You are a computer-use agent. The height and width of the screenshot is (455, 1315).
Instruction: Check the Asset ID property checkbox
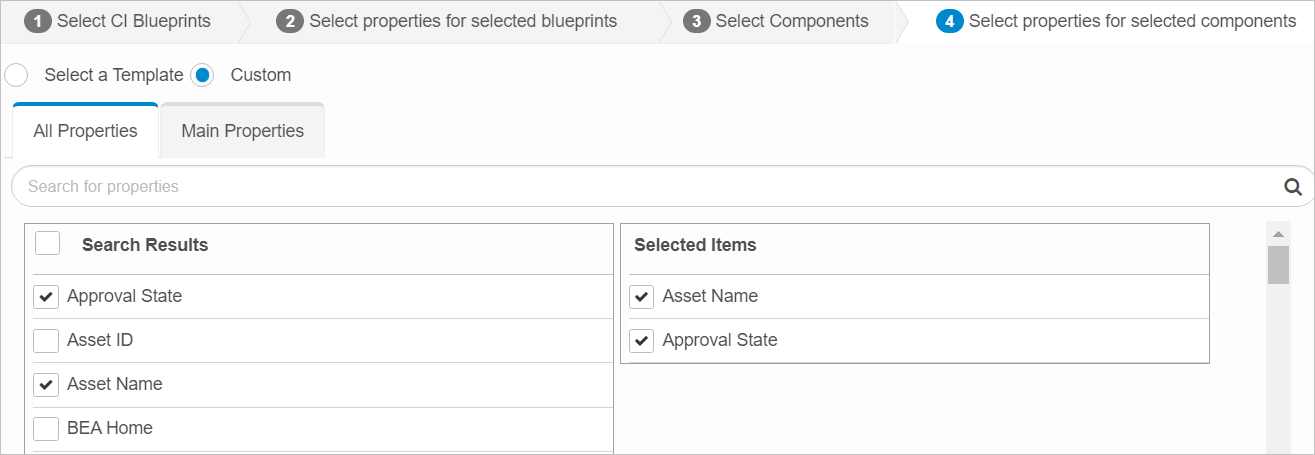[x=46, y=341]
